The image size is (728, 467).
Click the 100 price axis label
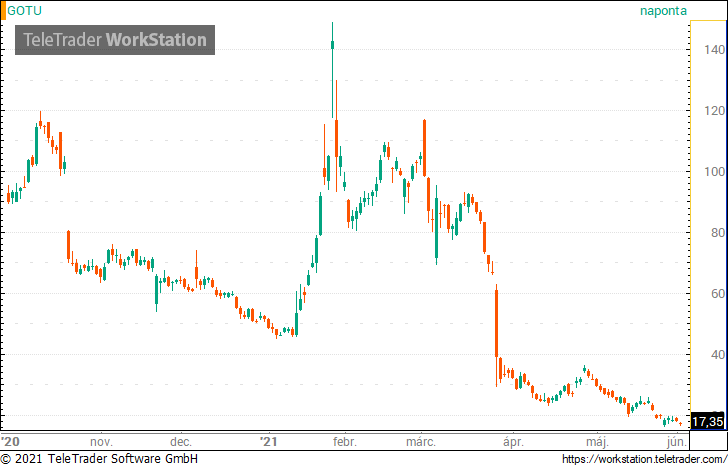[714, 172]
